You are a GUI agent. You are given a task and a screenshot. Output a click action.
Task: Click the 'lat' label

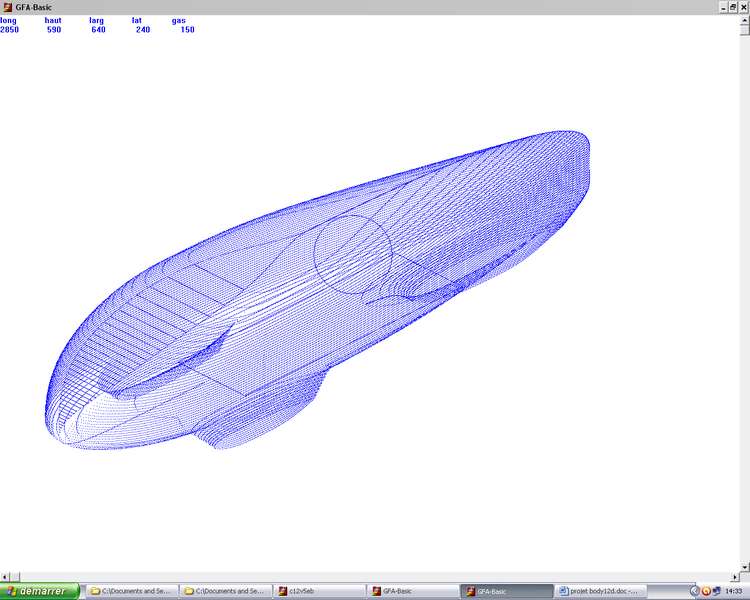(137, 21)
